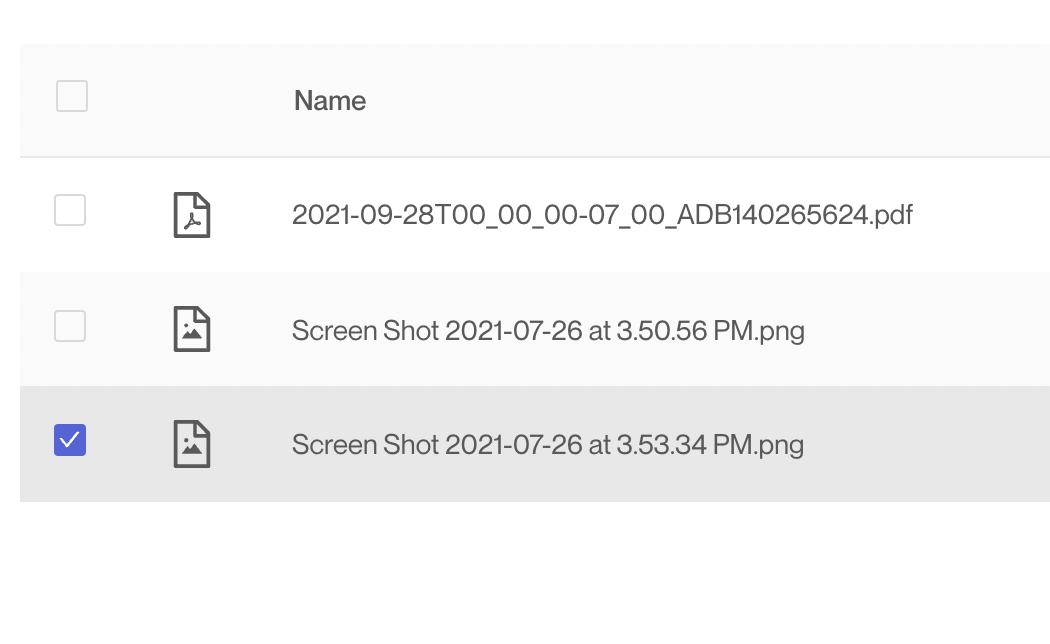Click the image thumbnail icon on the selected row
The width and height of the screenshot is (1050, 644).
click(x=194, y=444)
